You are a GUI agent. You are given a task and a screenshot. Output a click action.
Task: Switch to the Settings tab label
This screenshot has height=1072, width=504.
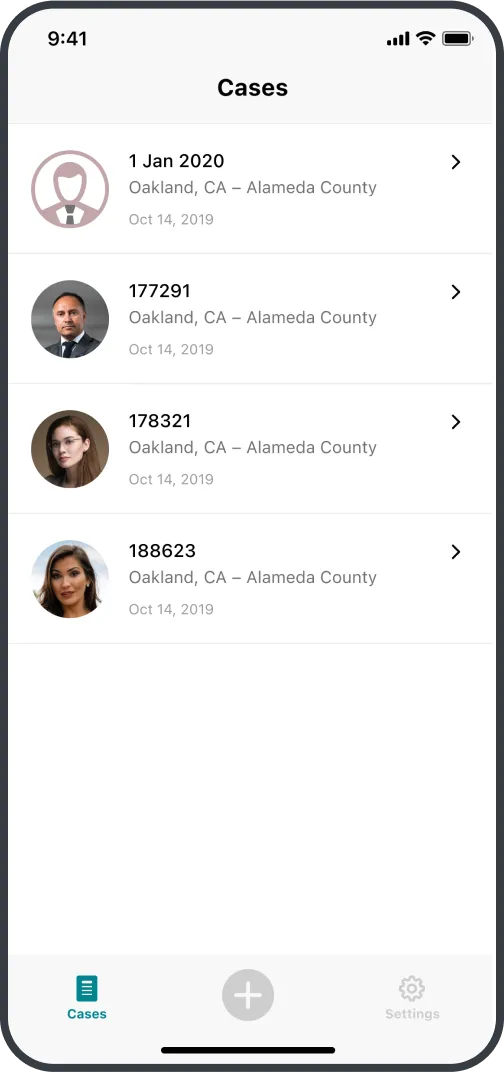tap(412, 1014)
